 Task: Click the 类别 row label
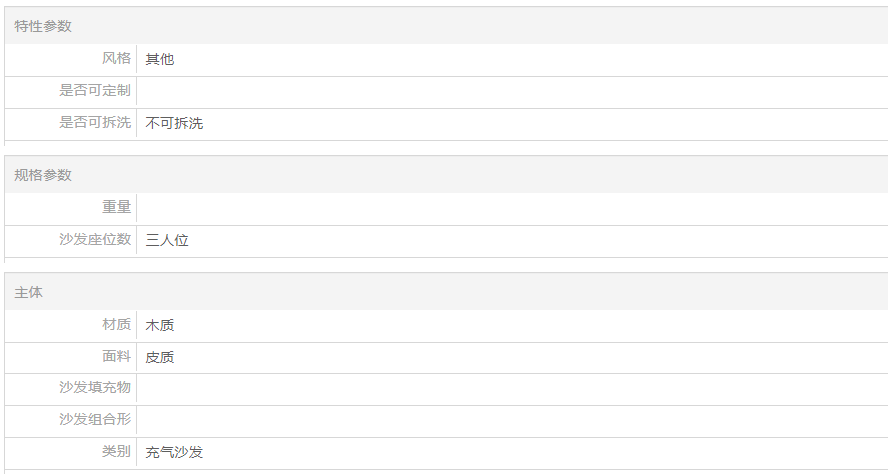(x=116, y=452)
